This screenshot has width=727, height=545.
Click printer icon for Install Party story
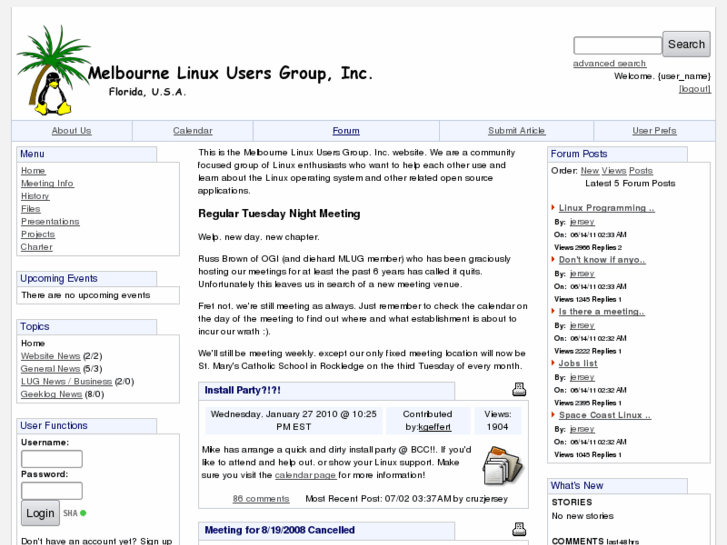(x=519, y=389)
